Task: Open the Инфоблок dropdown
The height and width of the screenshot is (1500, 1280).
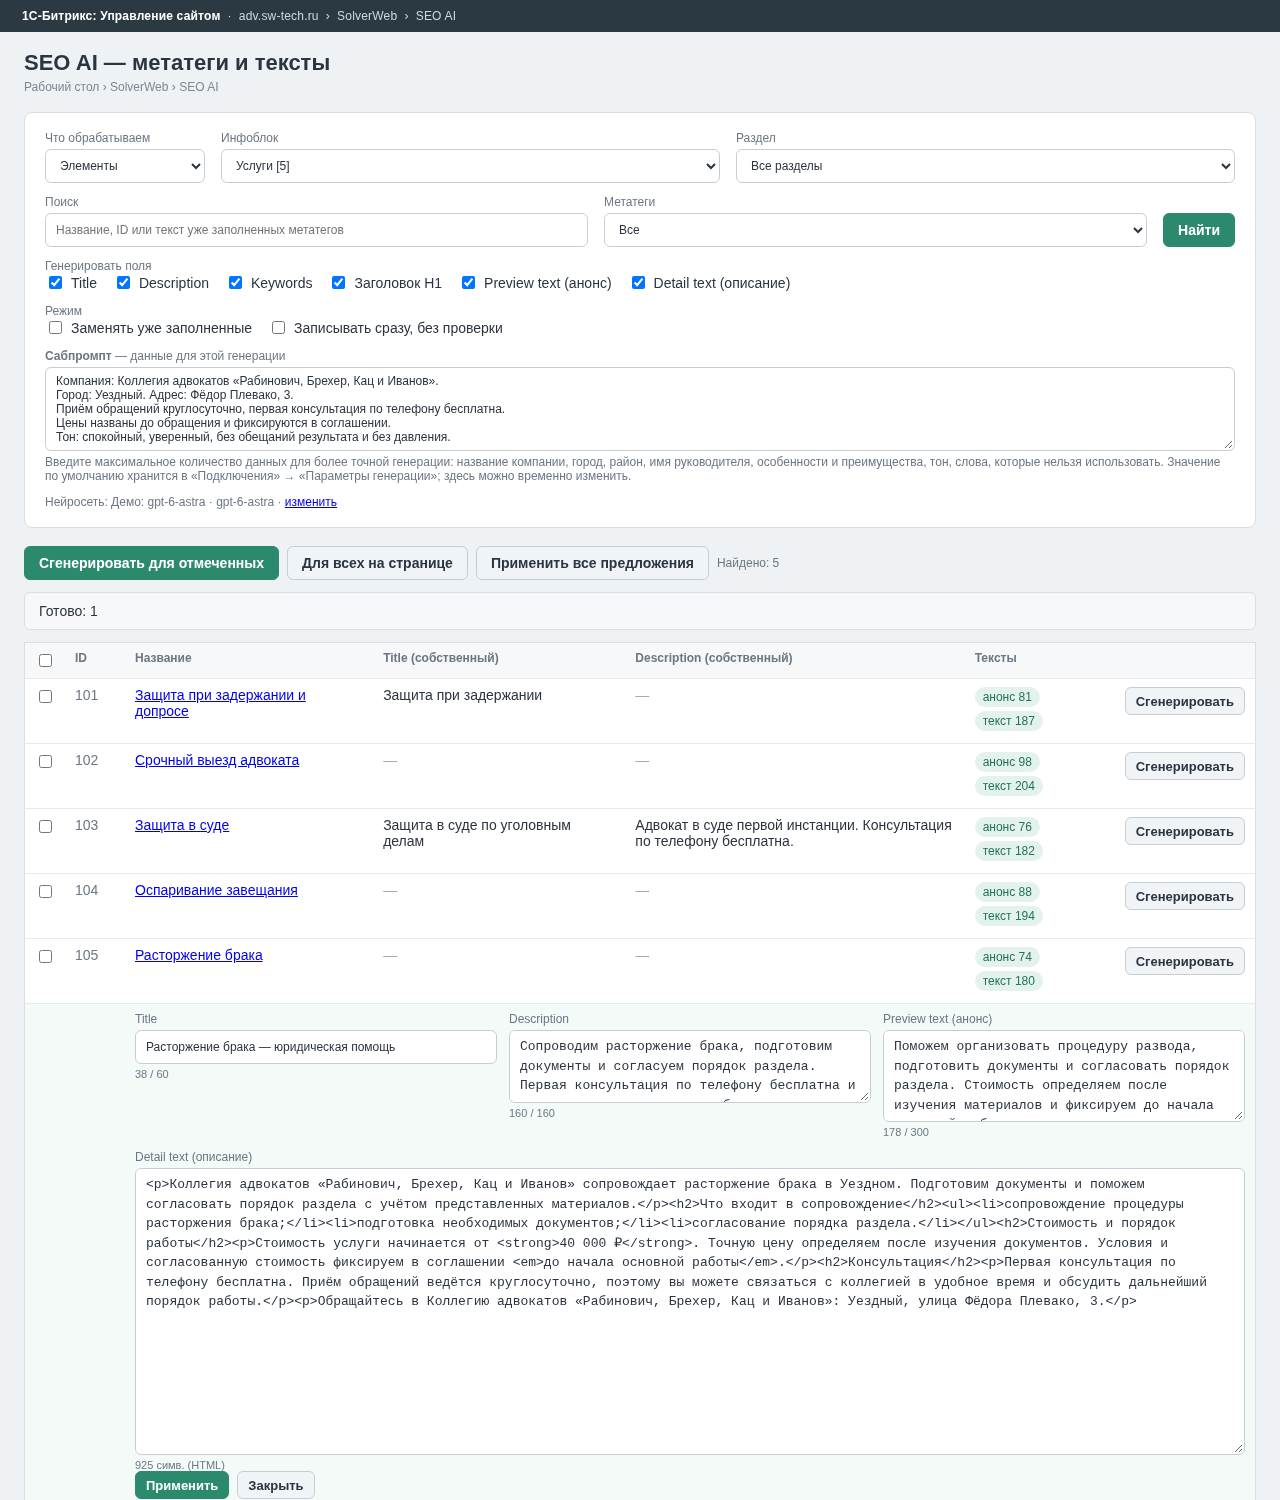Action: click(x=470, y=166)
